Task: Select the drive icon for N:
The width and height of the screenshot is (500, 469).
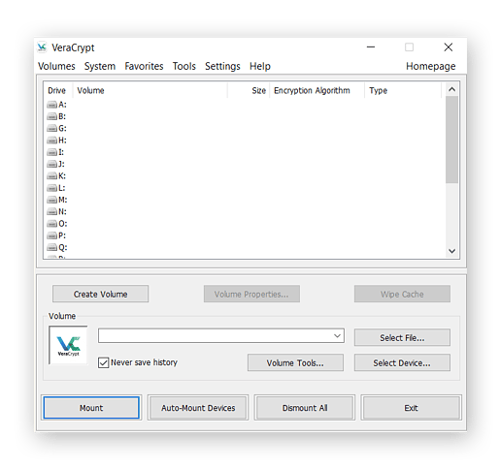Action: click(52, 212)
